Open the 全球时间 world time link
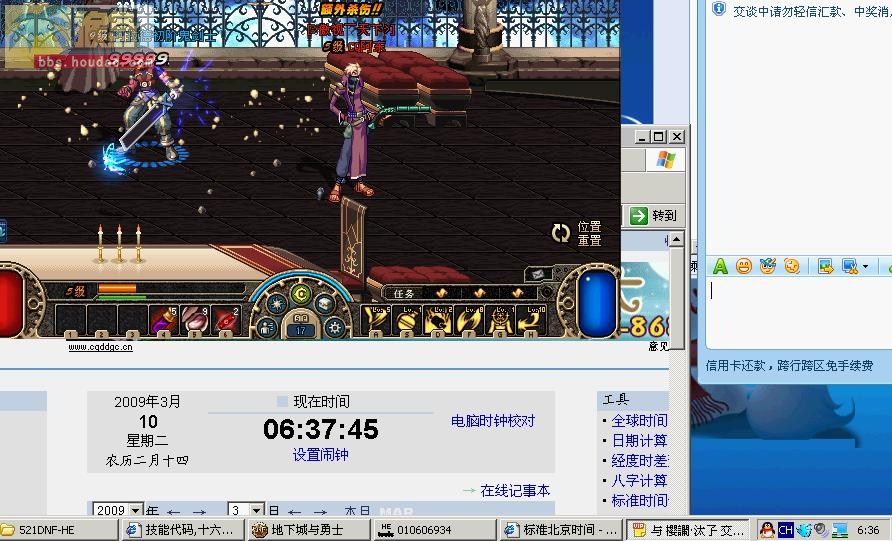Viewport: 892px width, 541px height. tap(639, 420)
